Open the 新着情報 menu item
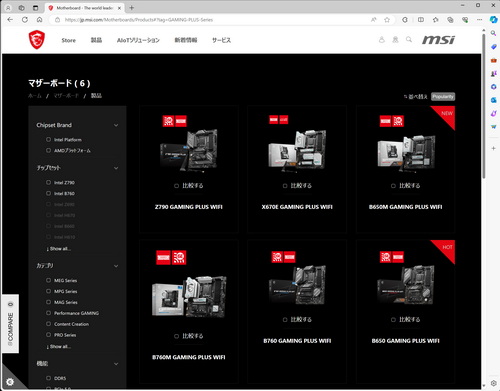The height and width of the screenshot is (391, 500). 186,40
